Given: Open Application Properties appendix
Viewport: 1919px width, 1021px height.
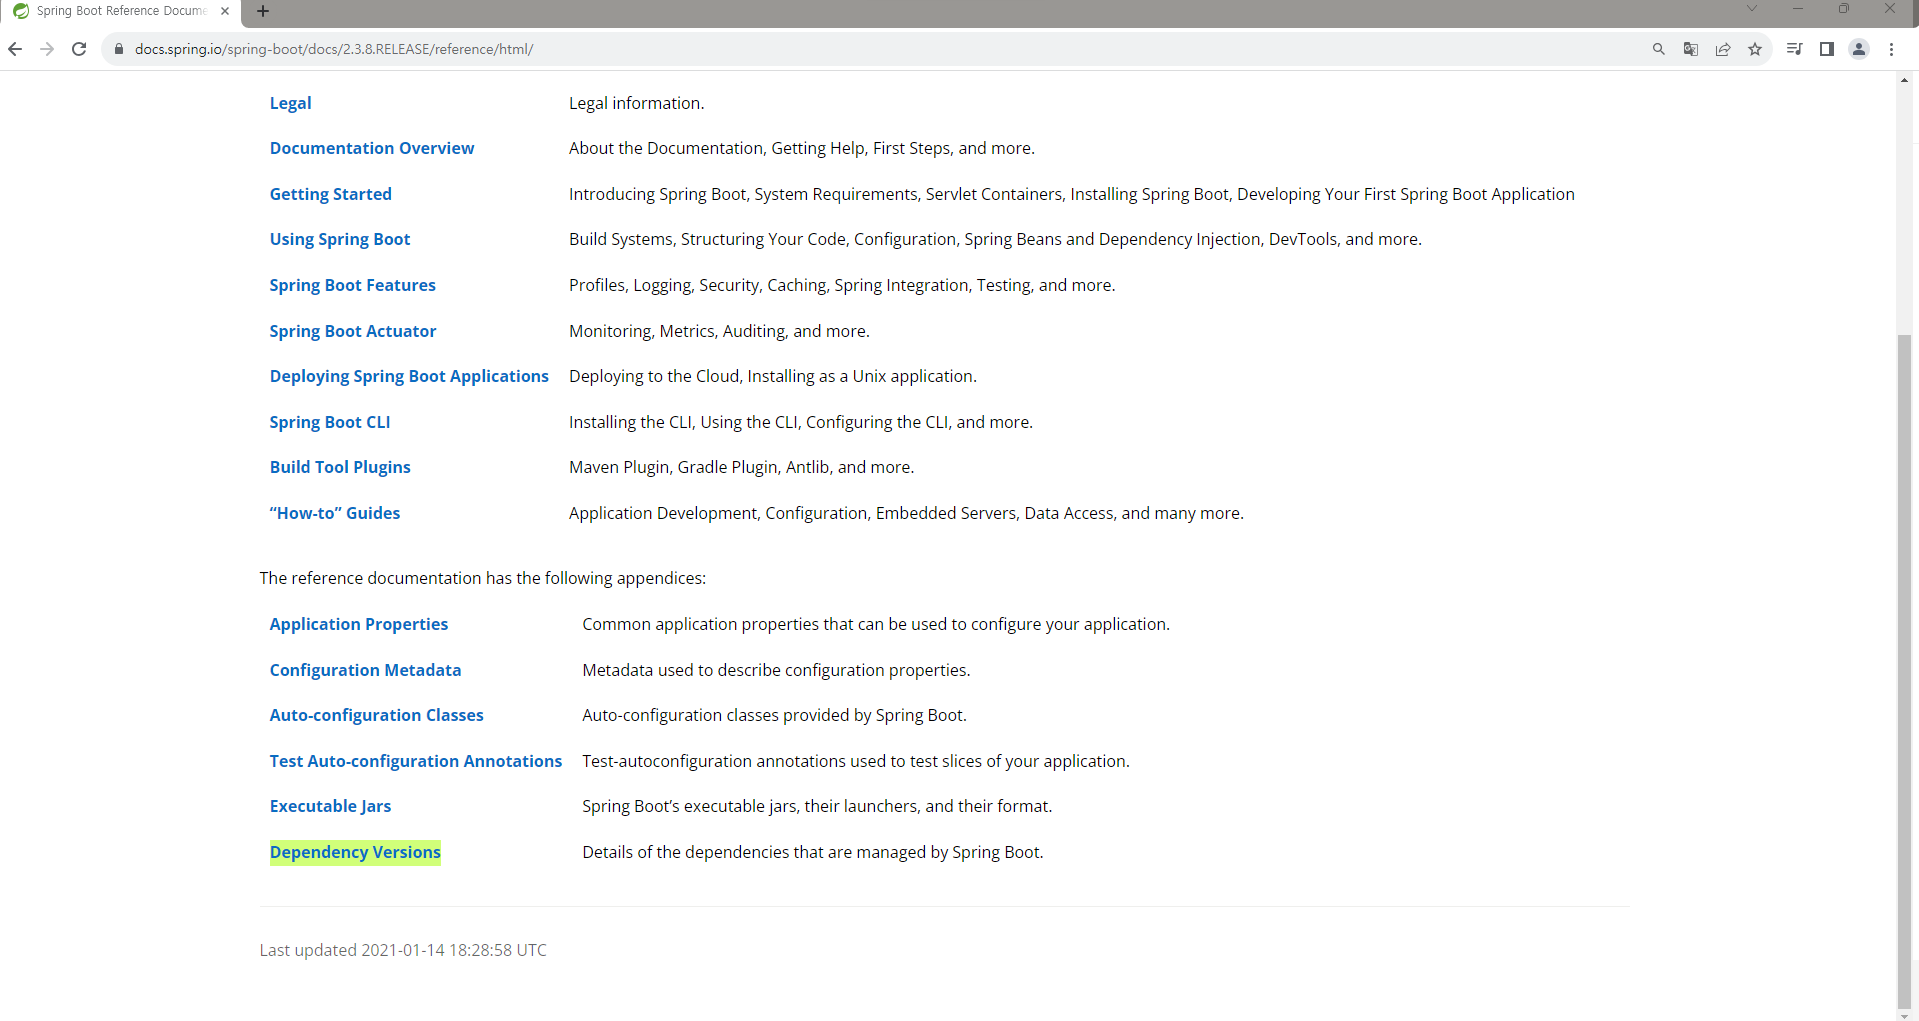Looking at the screenshot, I should [x=358, y=624].
